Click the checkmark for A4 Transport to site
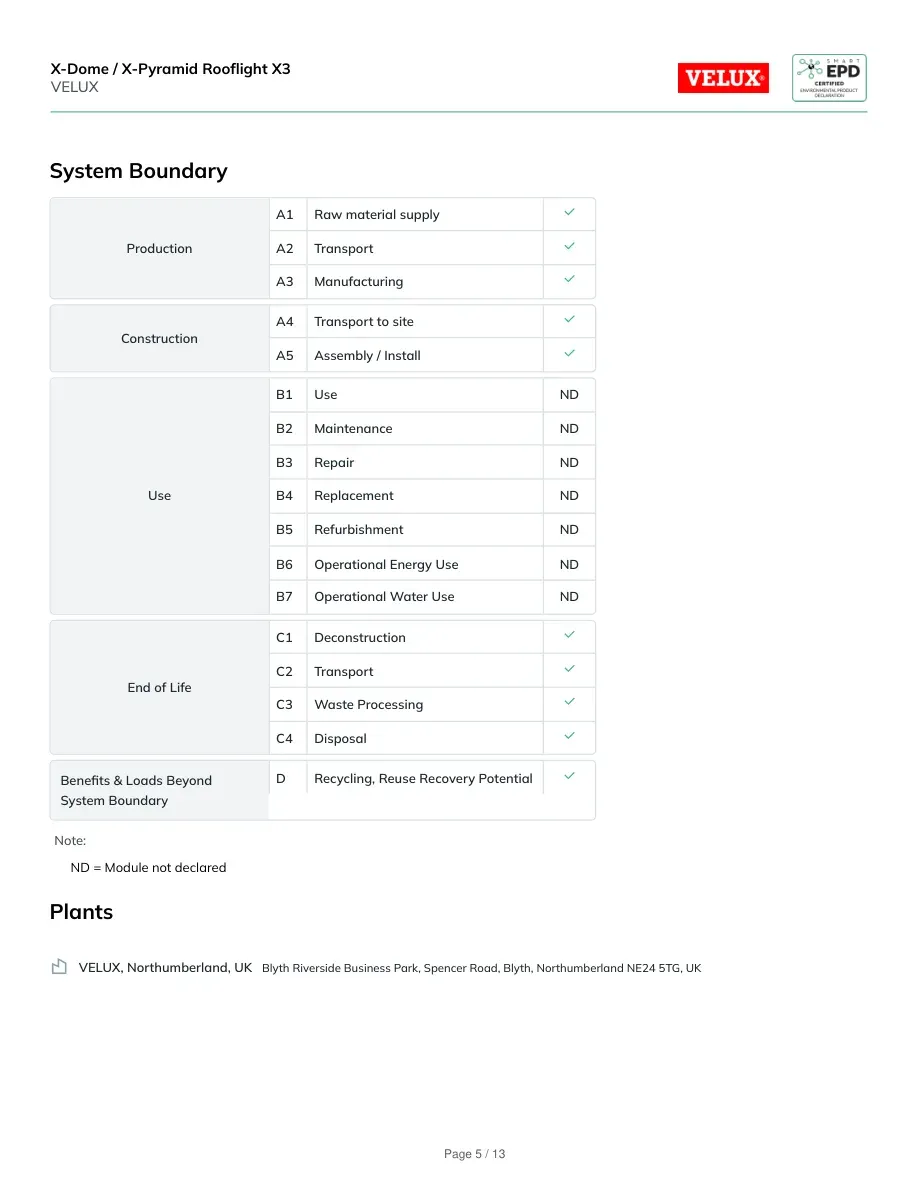This screenshot has height=1188, width=918. tap(569, 319)
